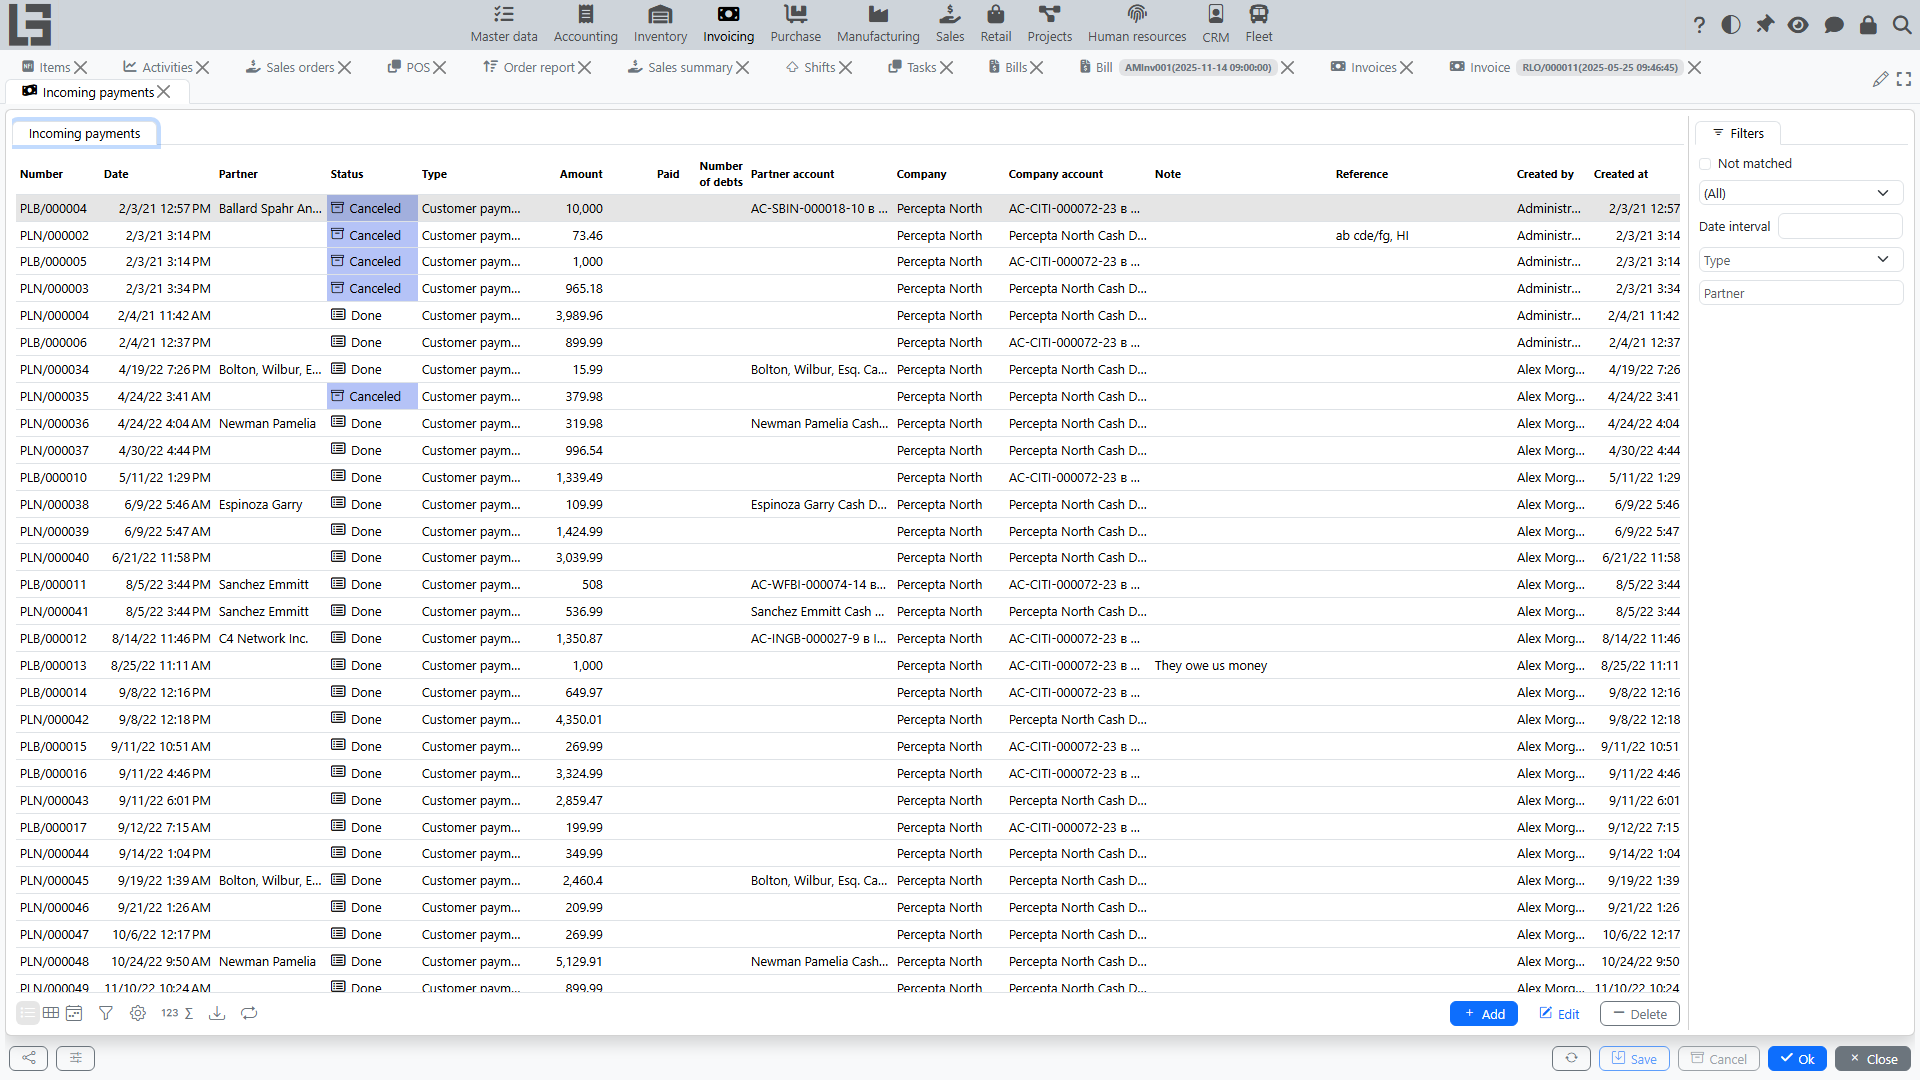Click the lock icon in top bar
Viewport: 1920px width, 1080px height.
(1868, 25)
